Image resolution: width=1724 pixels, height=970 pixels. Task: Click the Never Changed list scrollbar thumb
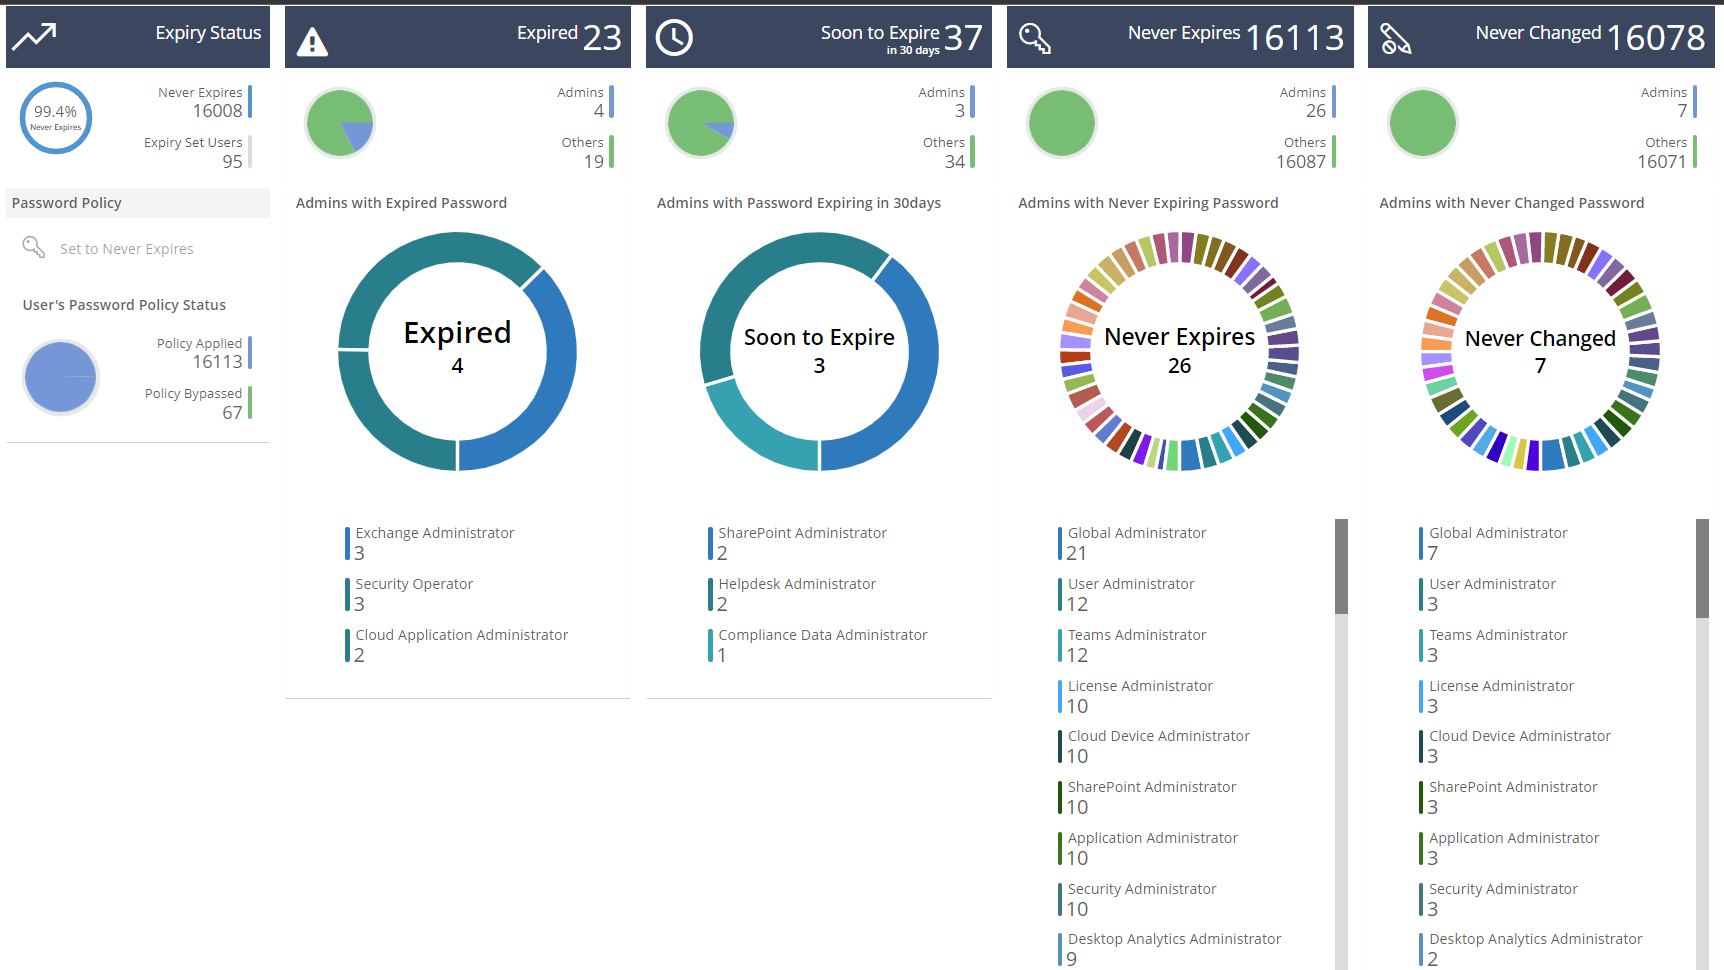[x=1702, y=568]
